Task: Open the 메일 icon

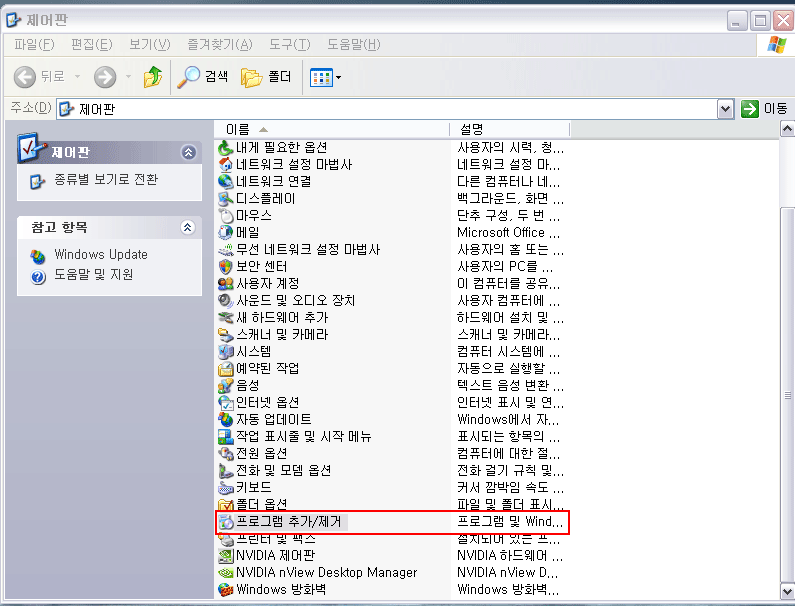Action: coord(225,232)
